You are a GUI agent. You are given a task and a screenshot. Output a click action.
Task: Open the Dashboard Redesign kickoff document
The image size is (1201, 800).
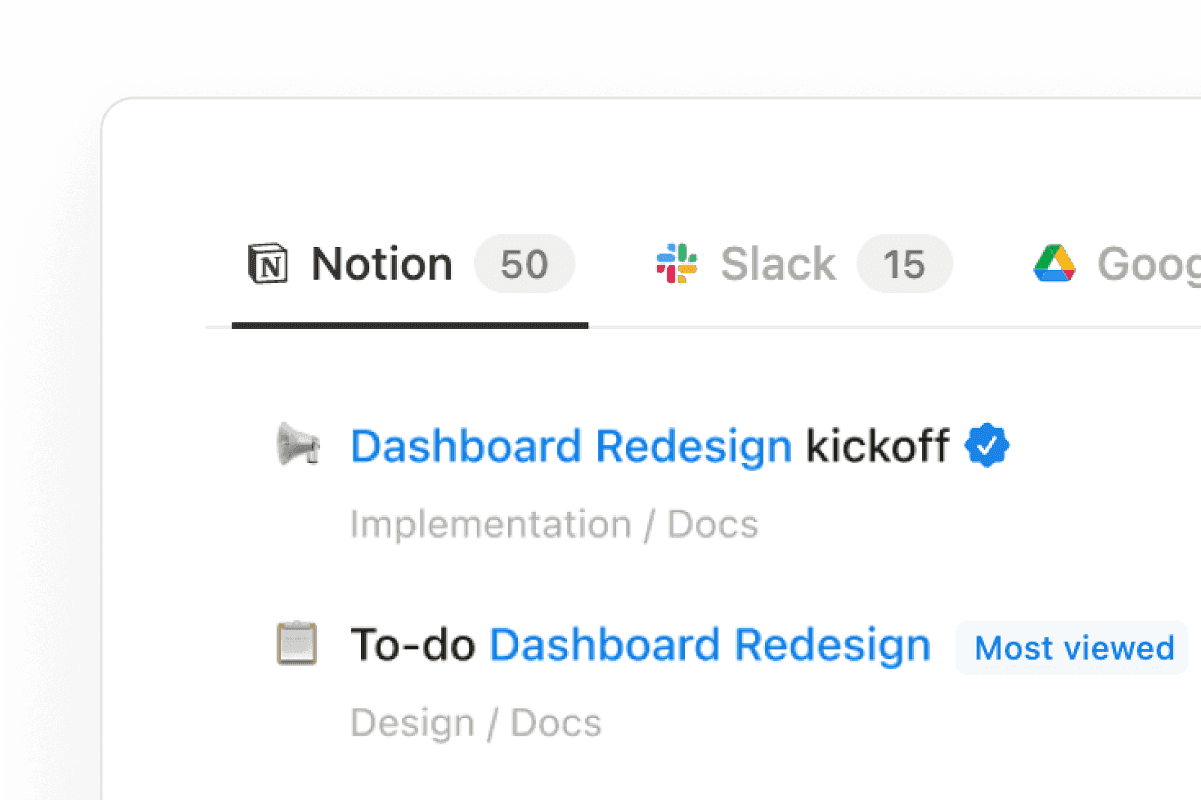650,446
